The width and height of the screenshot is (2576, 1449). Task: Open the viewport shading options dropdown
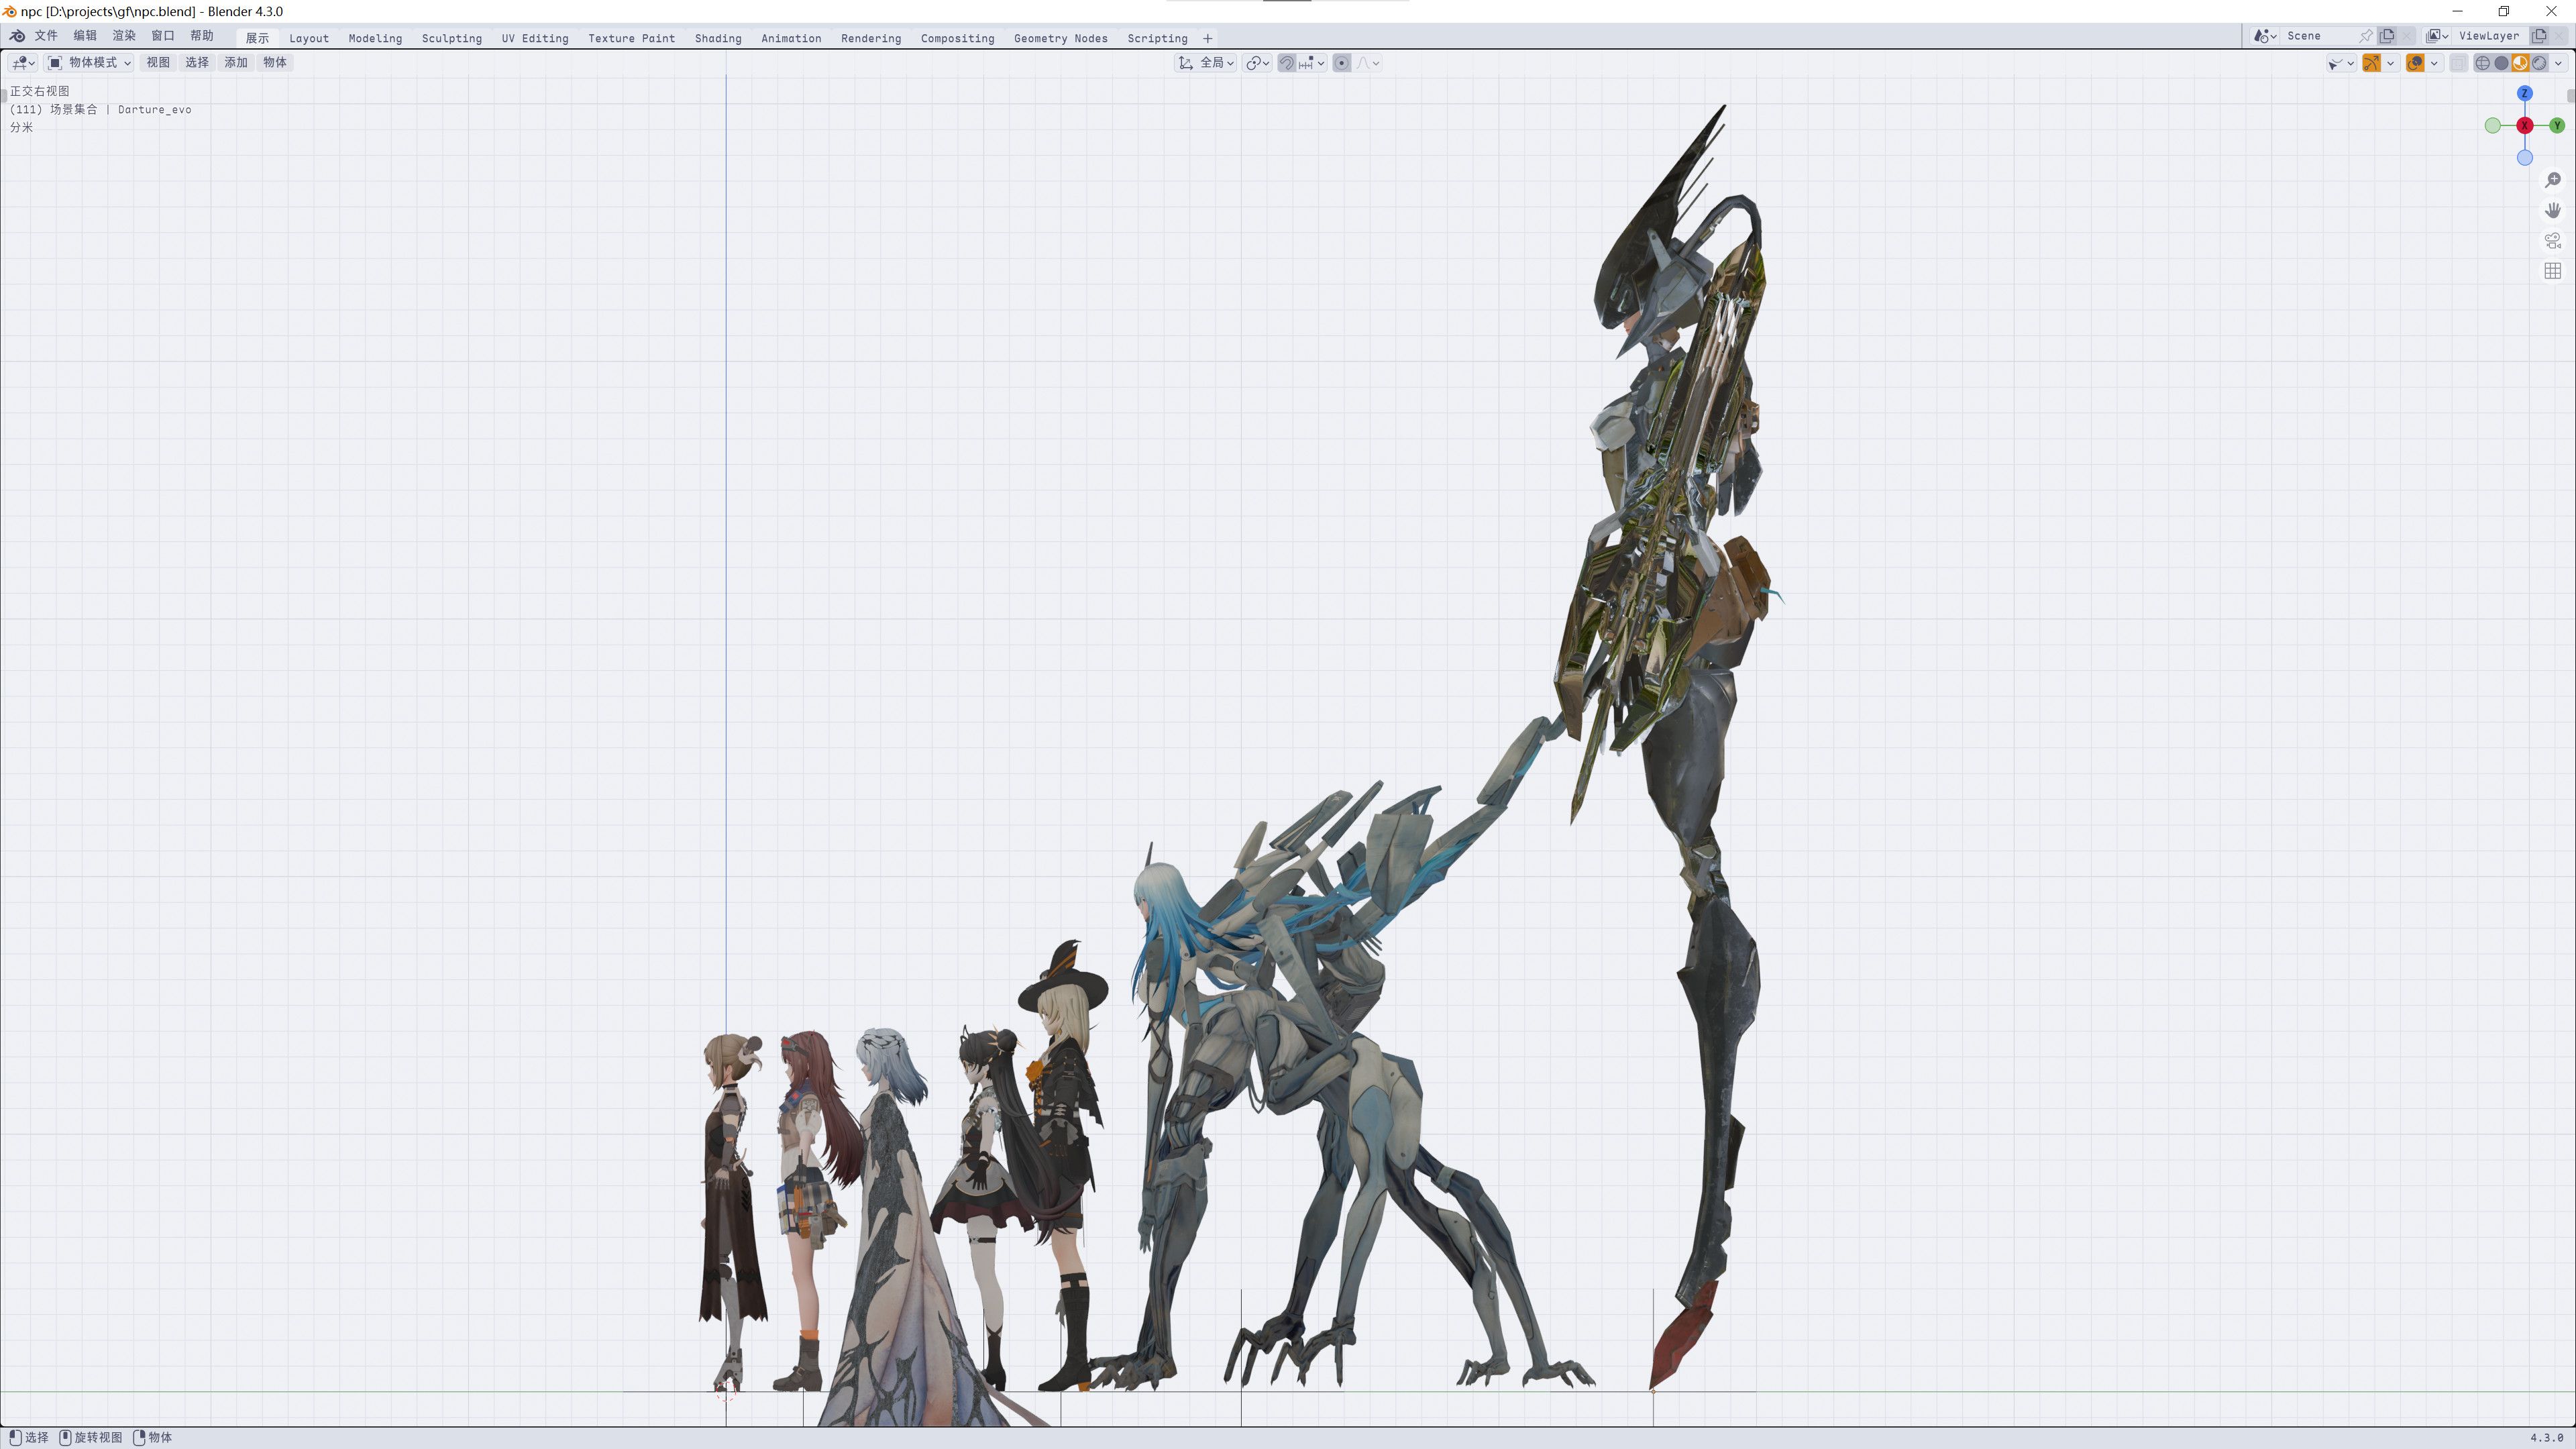tap(2559, 63)
